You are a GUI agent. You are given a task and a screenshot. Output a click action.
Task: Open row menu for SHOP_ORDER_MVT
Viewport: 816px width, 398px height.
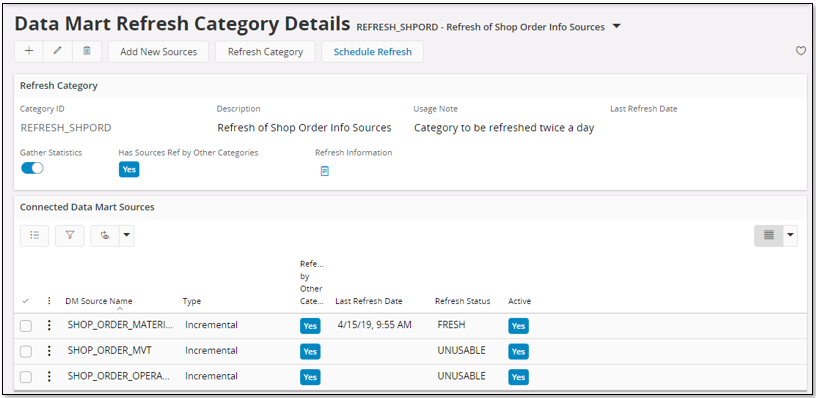pos(49,351)
